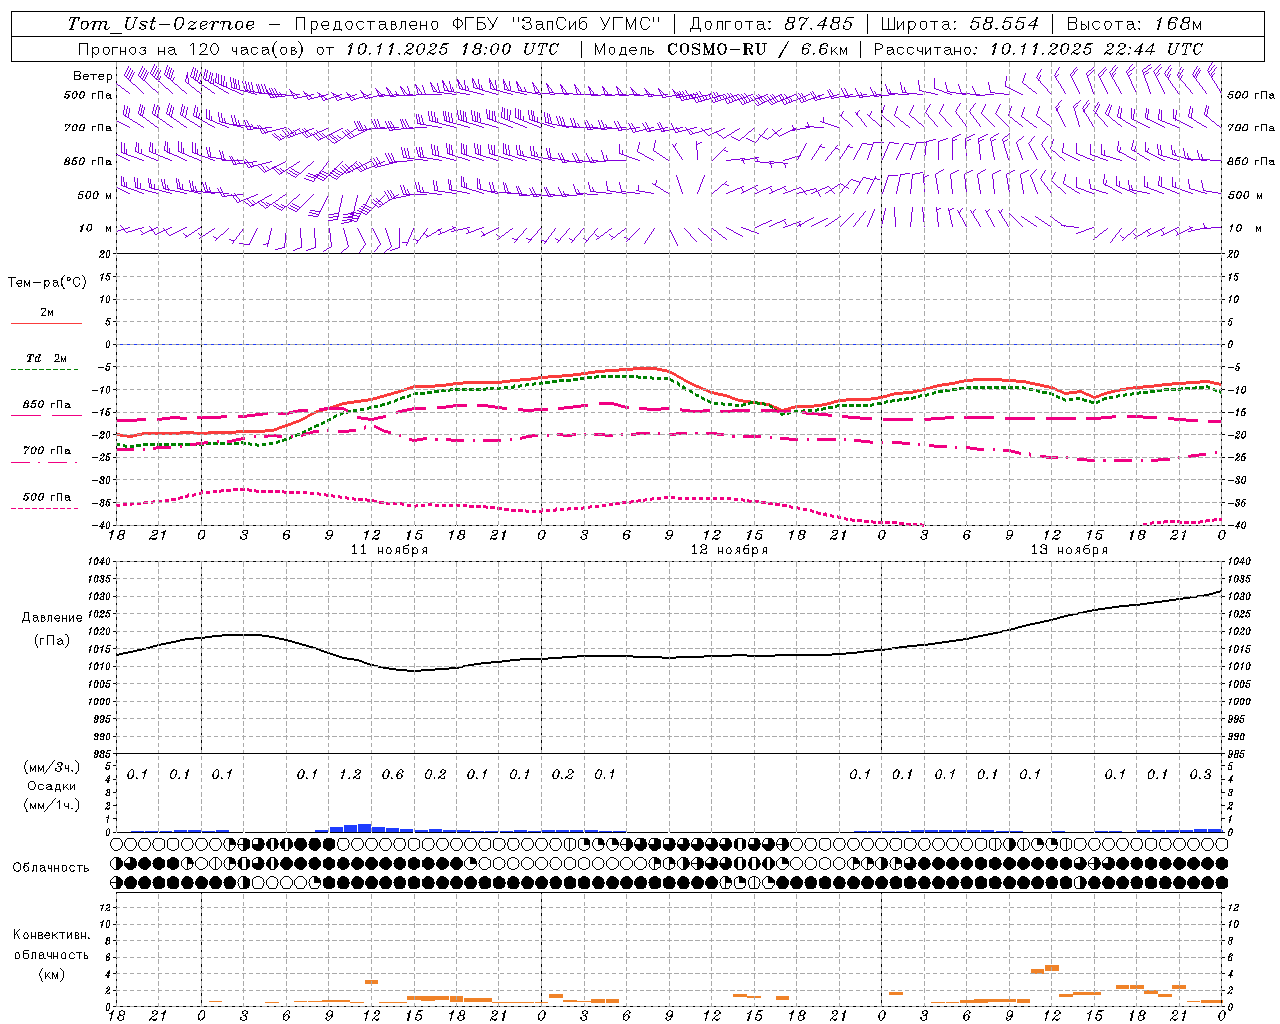
Task: Select the start time '10.11.2025 18:00 UTC'
Action: [x=452, y=49]
